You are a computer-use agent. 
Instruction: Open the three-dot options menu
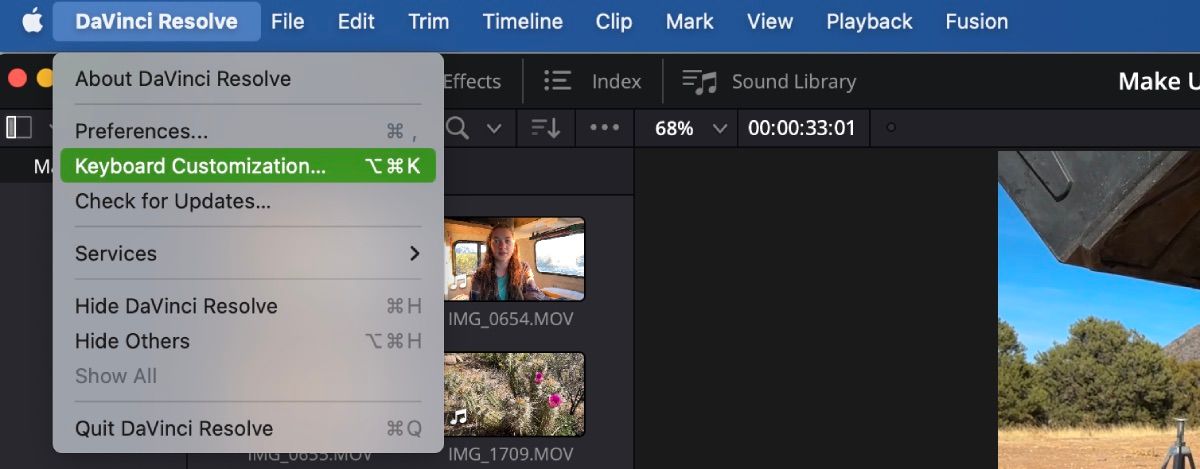[x=604, y=128]
